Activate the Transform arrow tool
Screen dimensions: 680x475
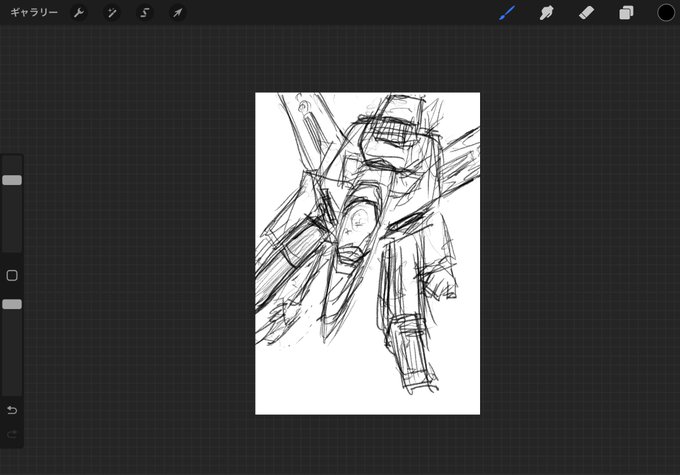click(178, 13)
